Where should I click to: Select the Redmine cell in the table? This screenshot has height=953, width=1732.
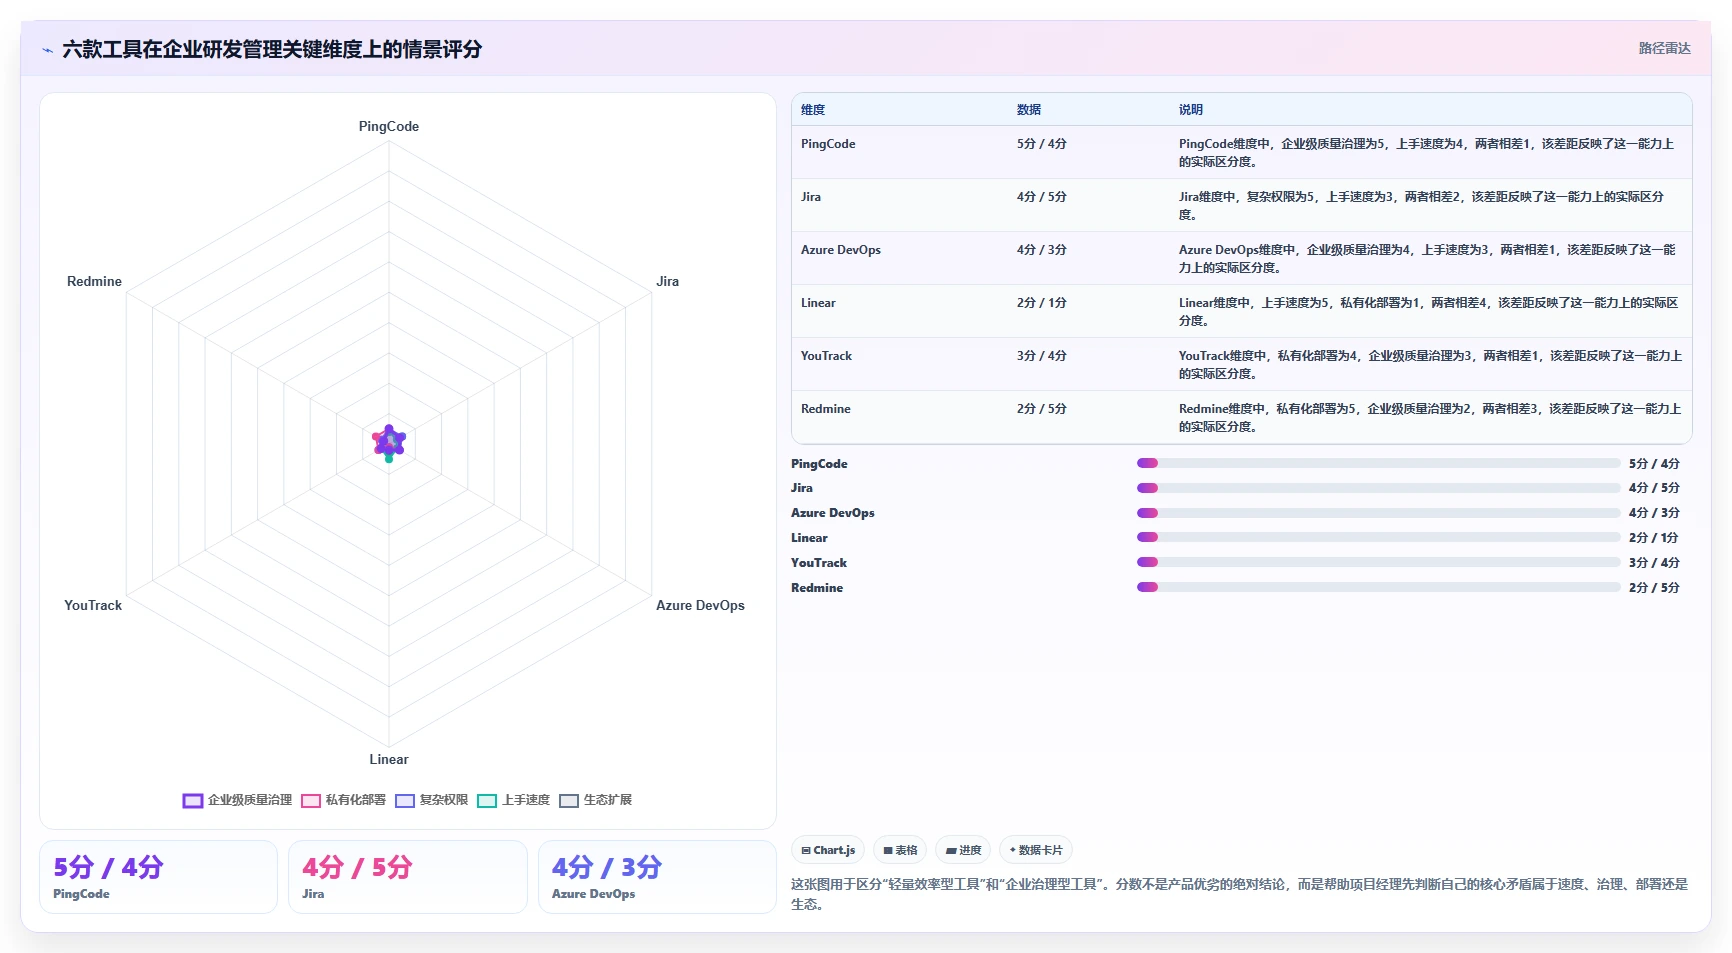pyautogui.click(x=826, y=409)
